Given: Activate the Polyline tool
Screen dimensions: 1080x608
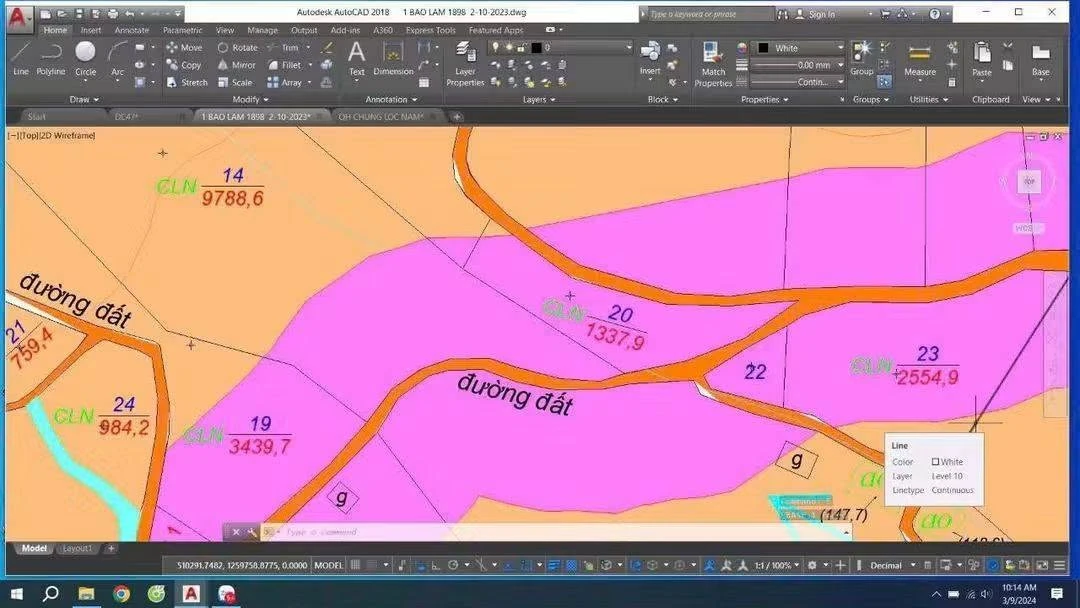Looking at the screenshot, I should click(51, 58).
